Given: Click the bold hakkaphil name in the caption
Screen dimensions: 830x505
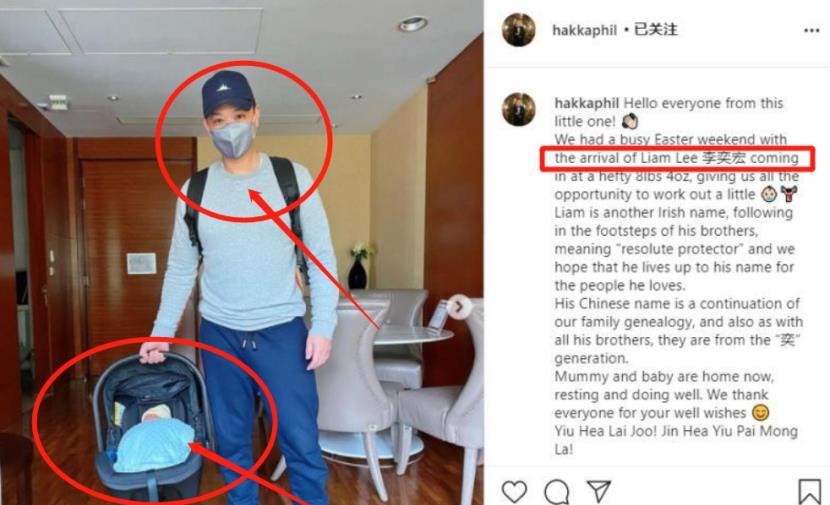Looking at the screenshot, I should [x=587, y=103].
